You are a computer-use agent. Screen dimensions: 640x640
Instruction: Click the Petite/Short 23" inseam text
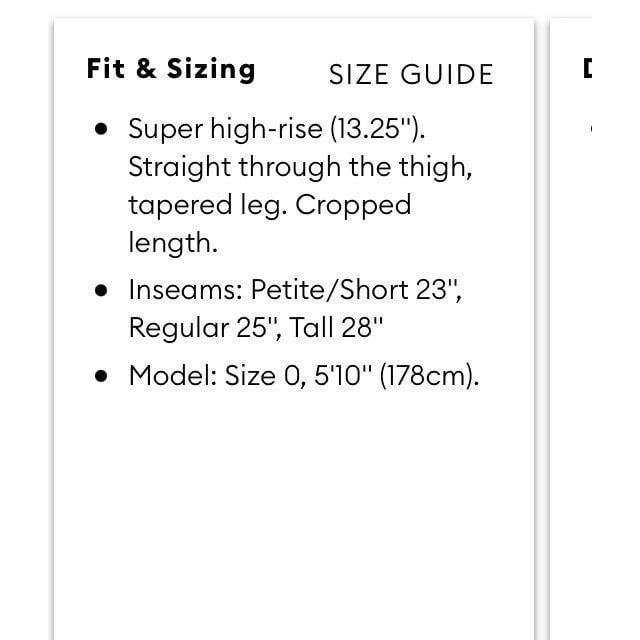click(356, 290)
